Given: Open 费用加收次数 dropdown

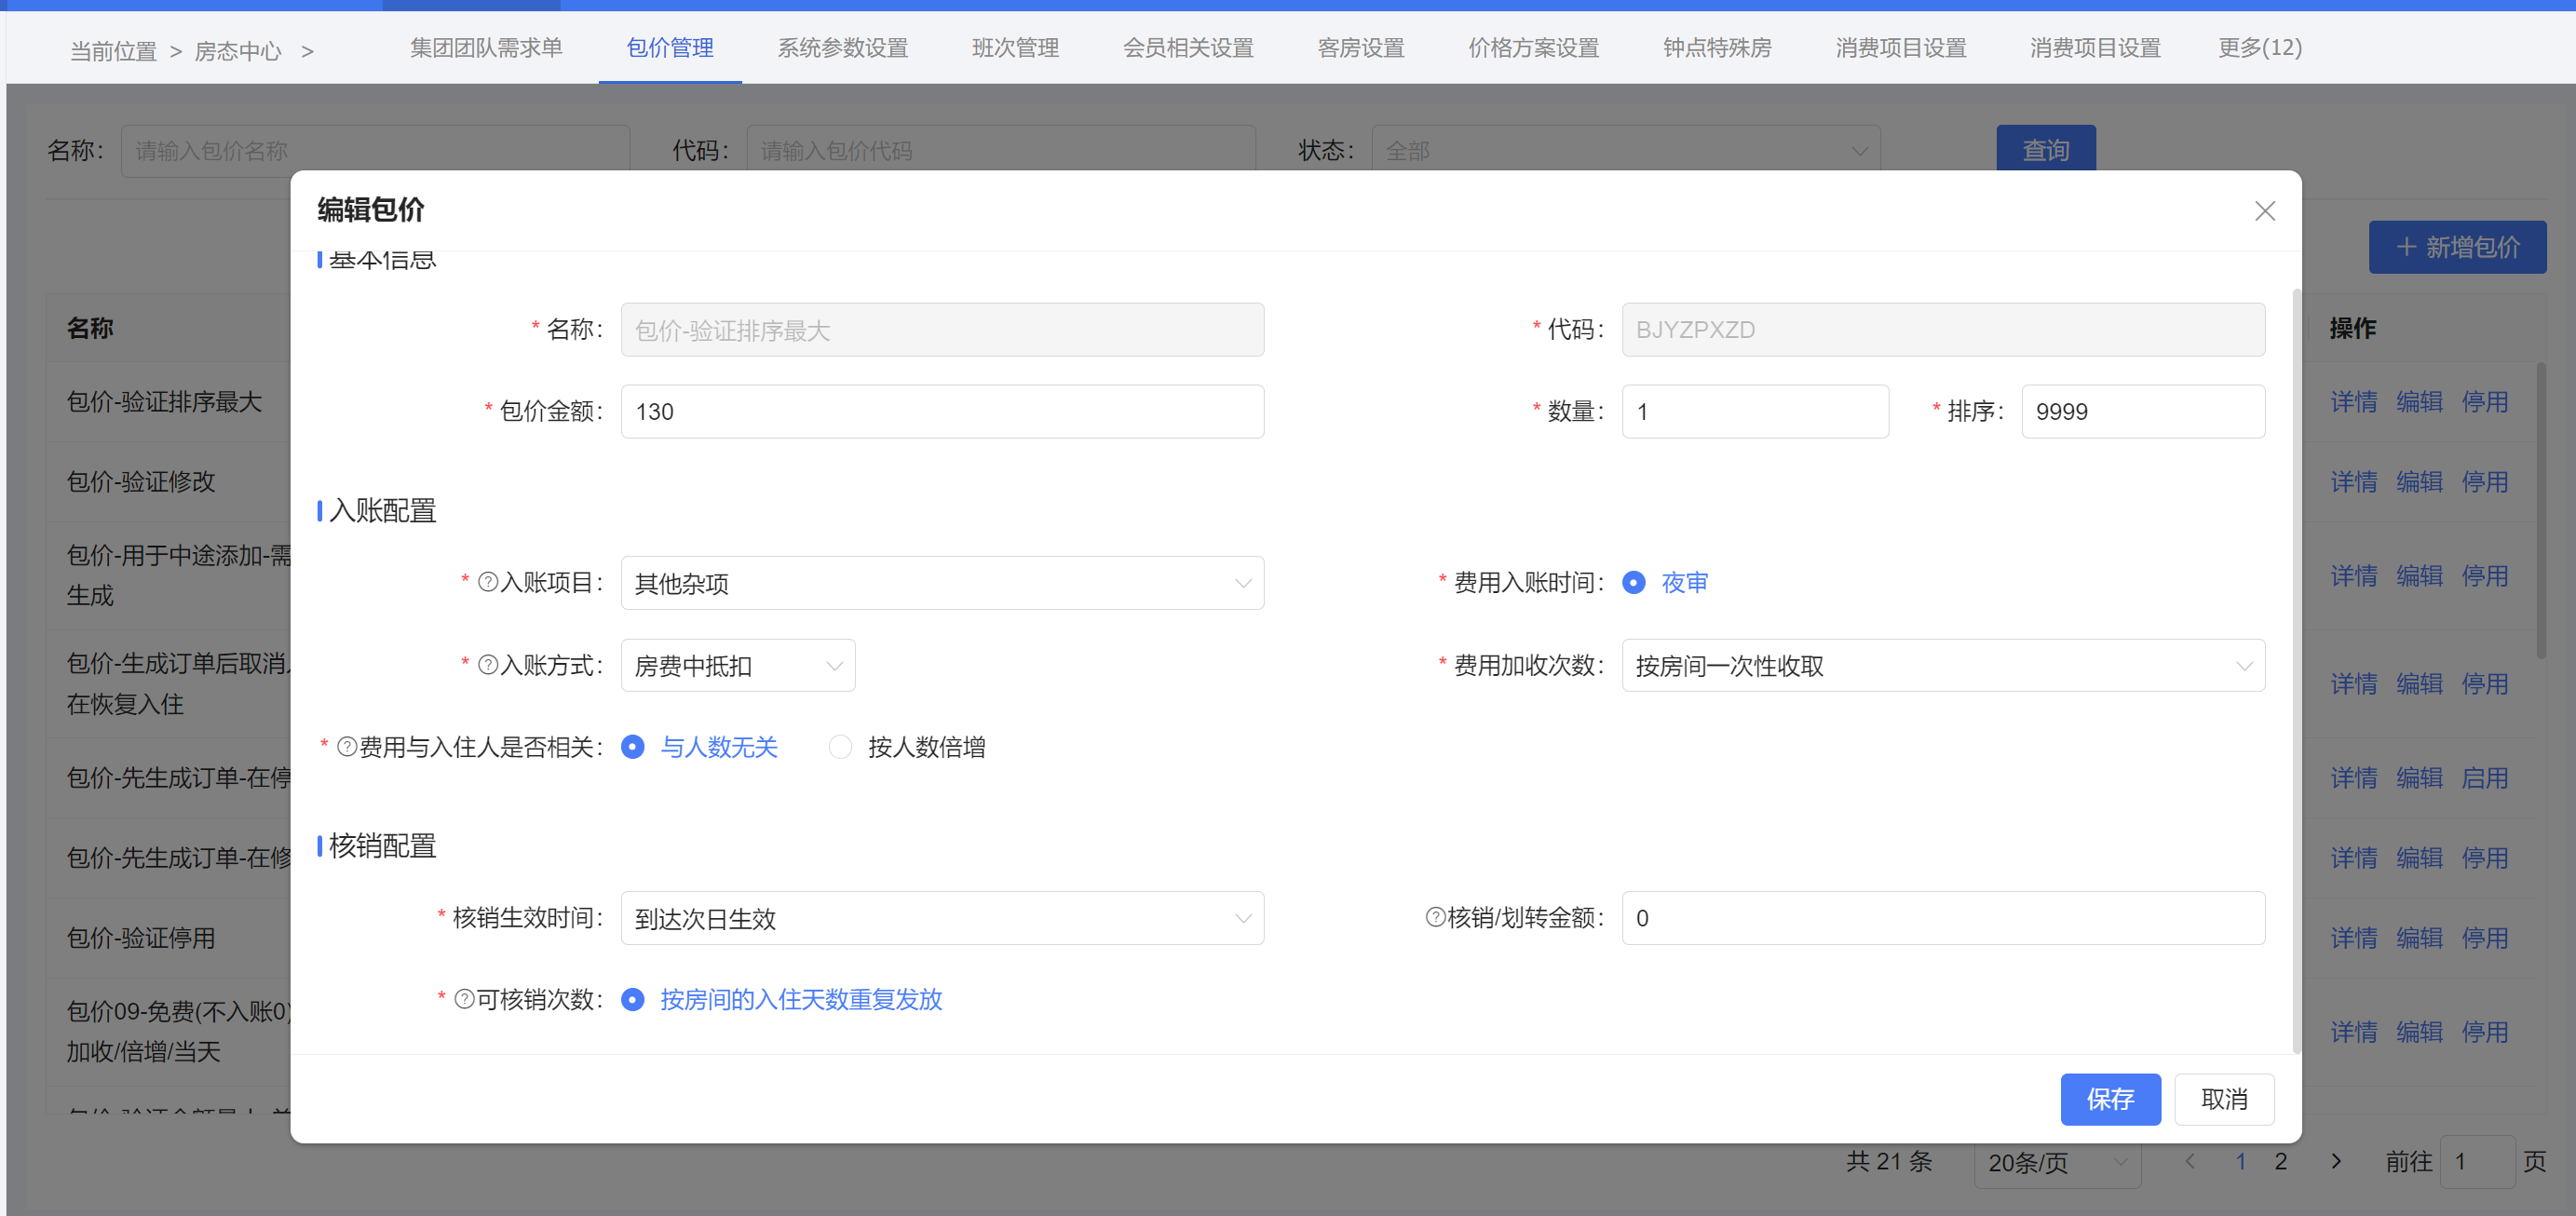Looking at the screenshot, I should tap(1943, 665).
